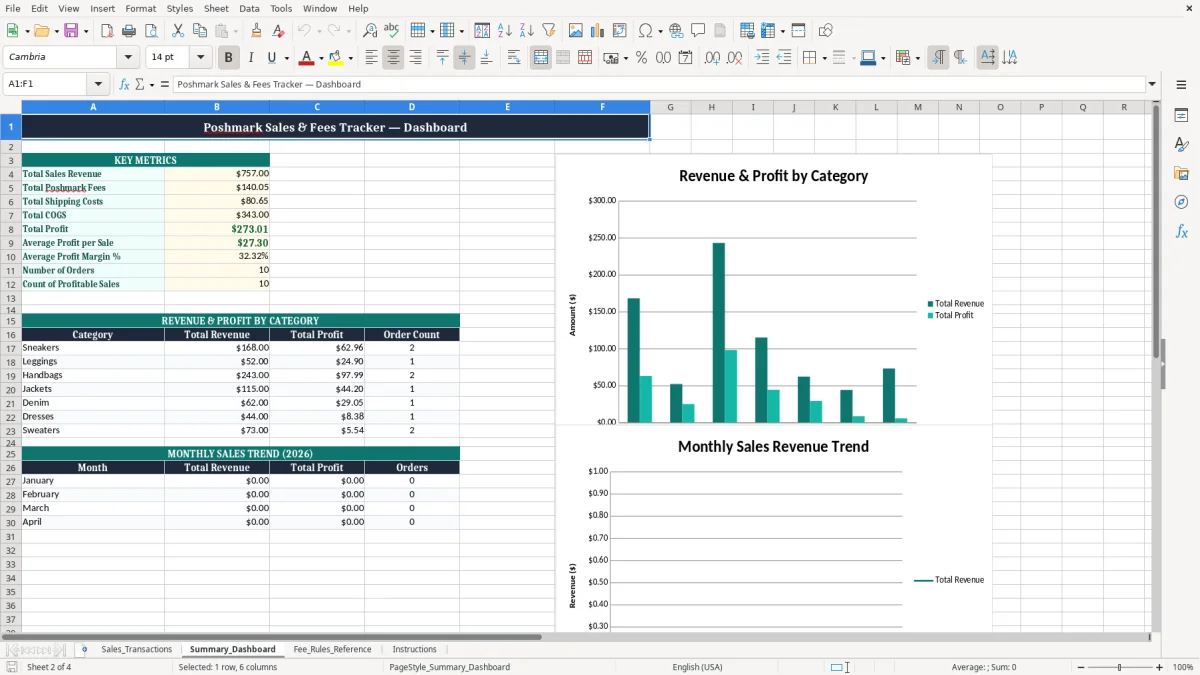
Task: Click Sort Ascending icon
Action: click(x=505, y=31)
